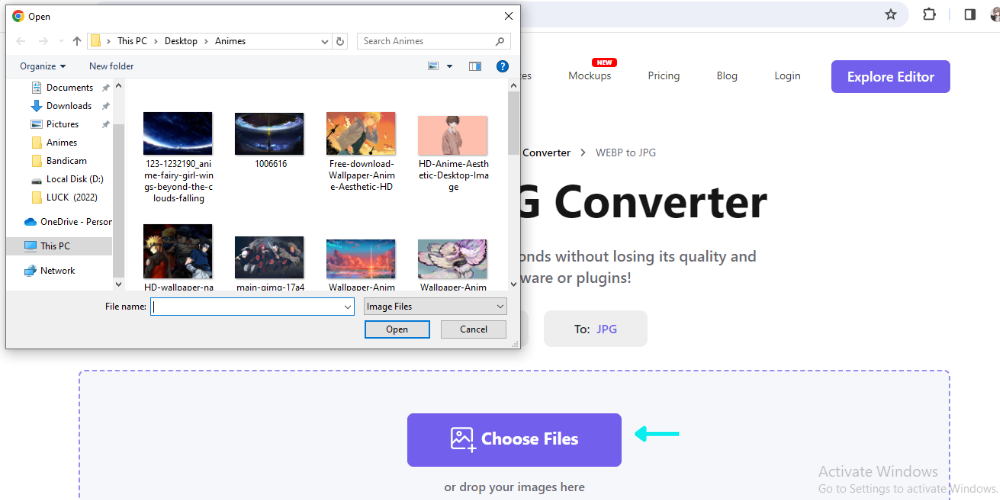Show the preview pane icon
This screenshot has width=1000, height=500.
tap(474, 66)
